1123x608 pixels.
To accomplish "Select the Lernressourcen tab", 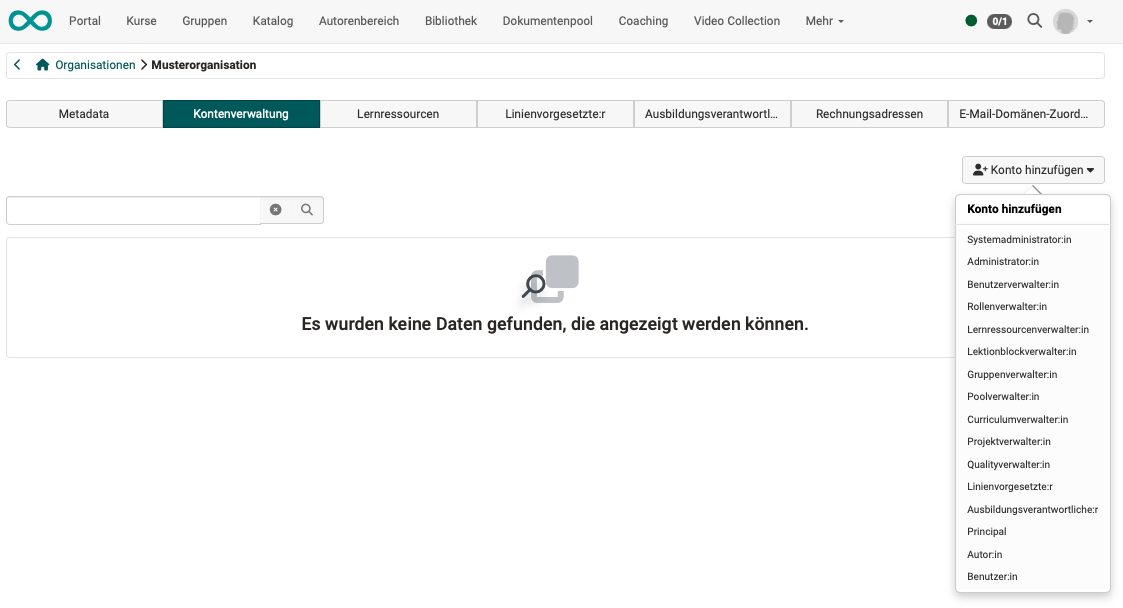I will point(397,113).
